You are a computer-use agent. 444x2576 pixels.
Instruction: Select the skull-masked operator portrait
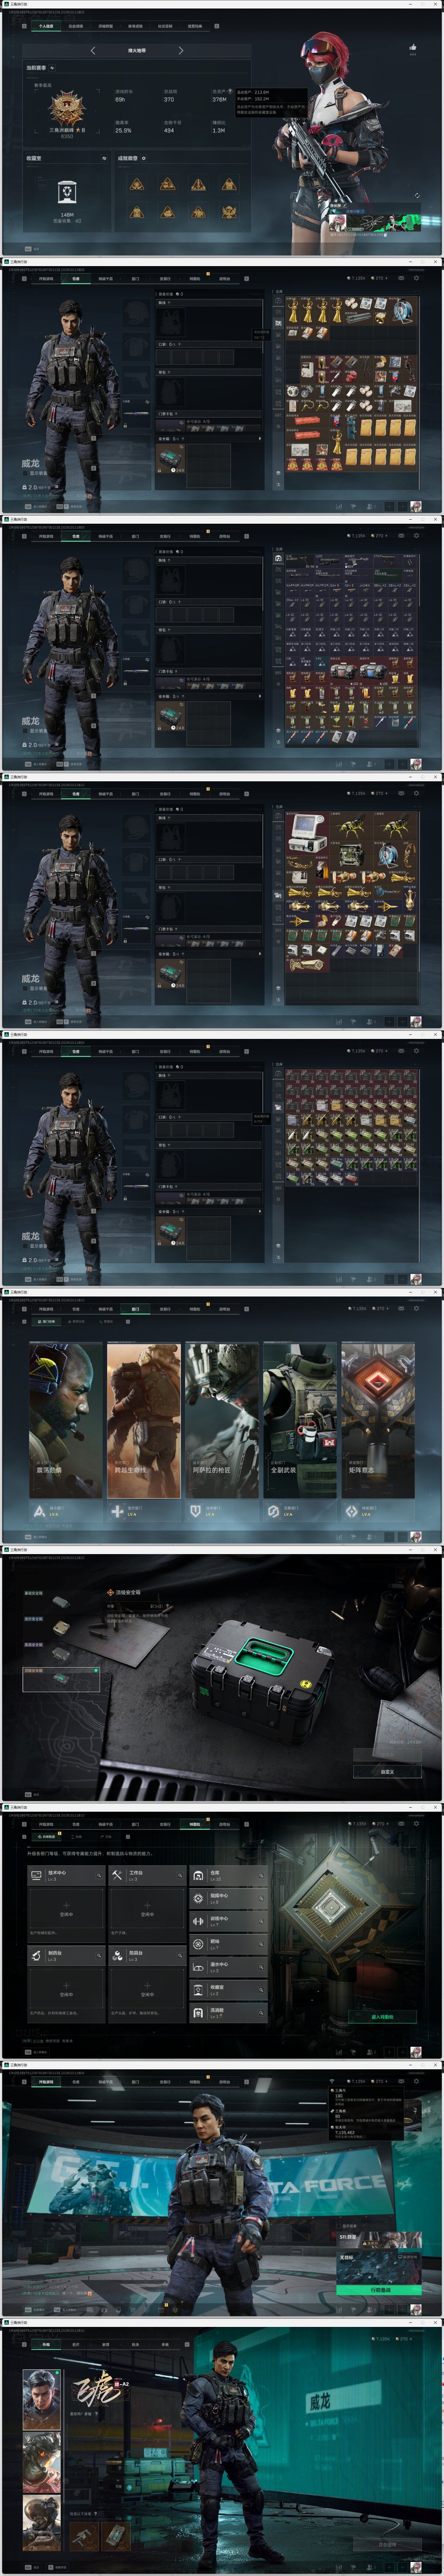pyautogui.click(x=42, y=2462)
